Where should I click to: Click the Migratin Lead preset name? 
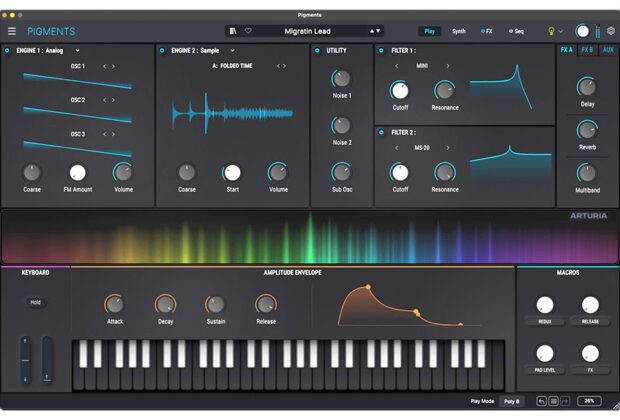pos(308,31)
